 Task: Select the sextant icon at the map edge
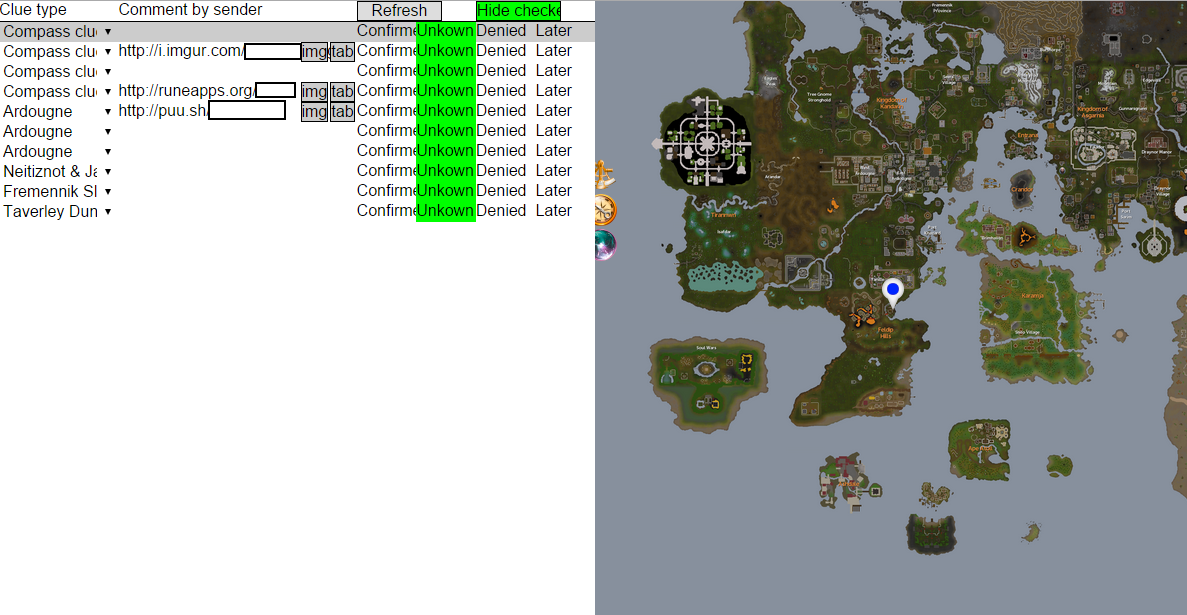click(604, 176)
